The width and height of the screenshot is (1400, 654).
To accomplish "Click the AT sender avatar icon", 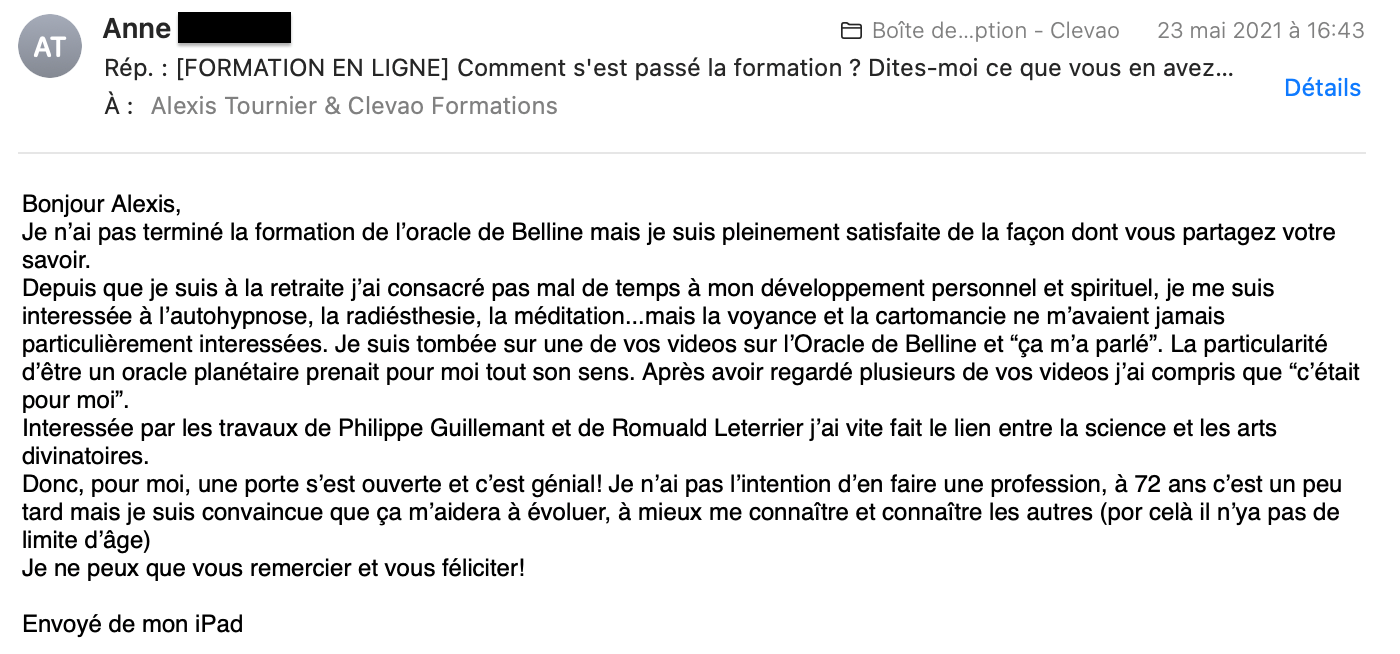I will [50, 45].
